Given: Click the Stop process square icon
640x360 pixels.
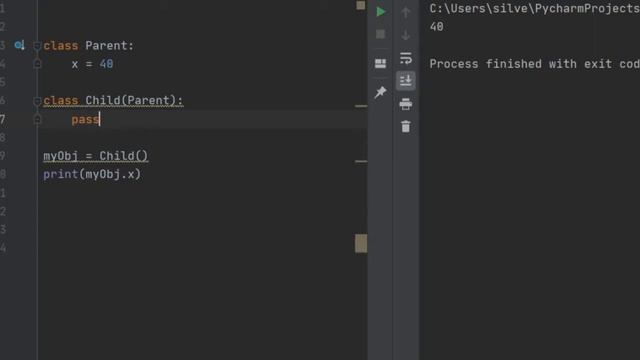Looking at the screenshot, I should pyautogui.click(x=380, y=34).
